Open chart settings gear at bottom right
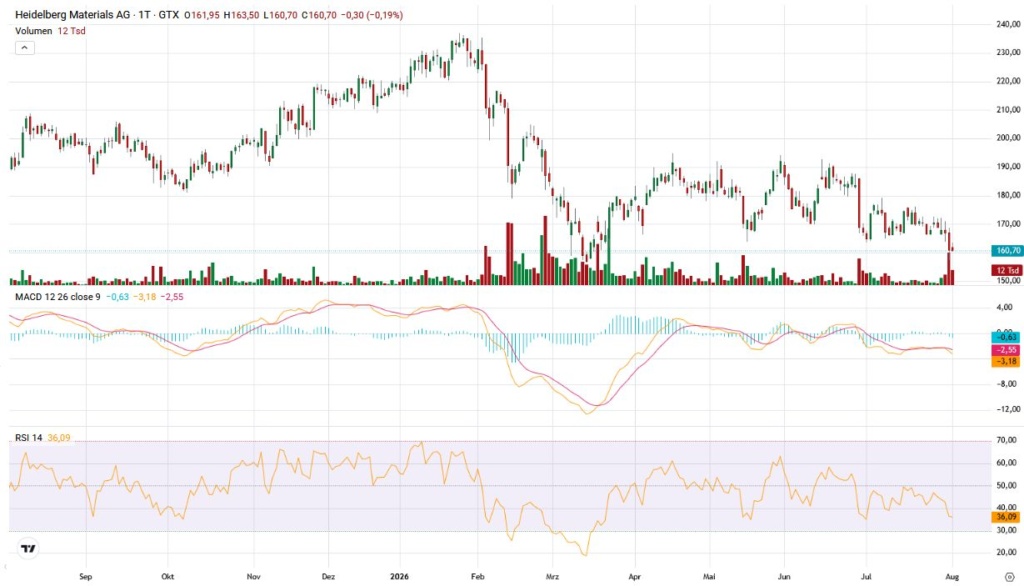The image size is (1024, 586). tap(1009, 577)
